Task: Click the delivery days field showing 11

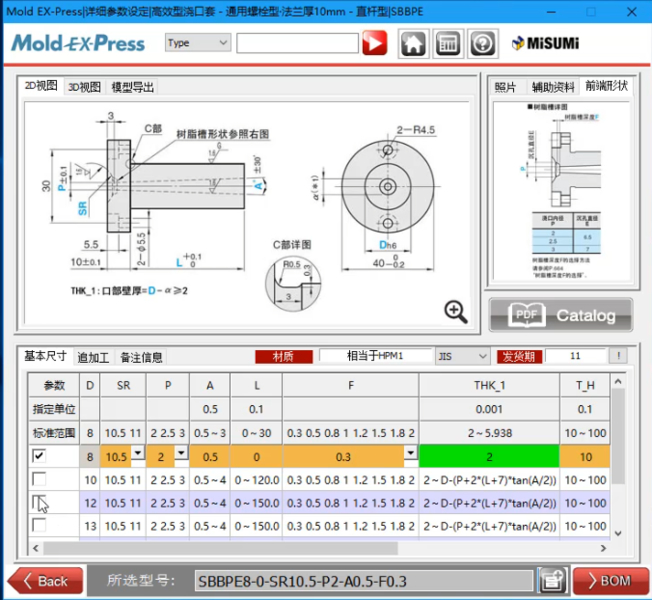Action: (x=575, y=356)
